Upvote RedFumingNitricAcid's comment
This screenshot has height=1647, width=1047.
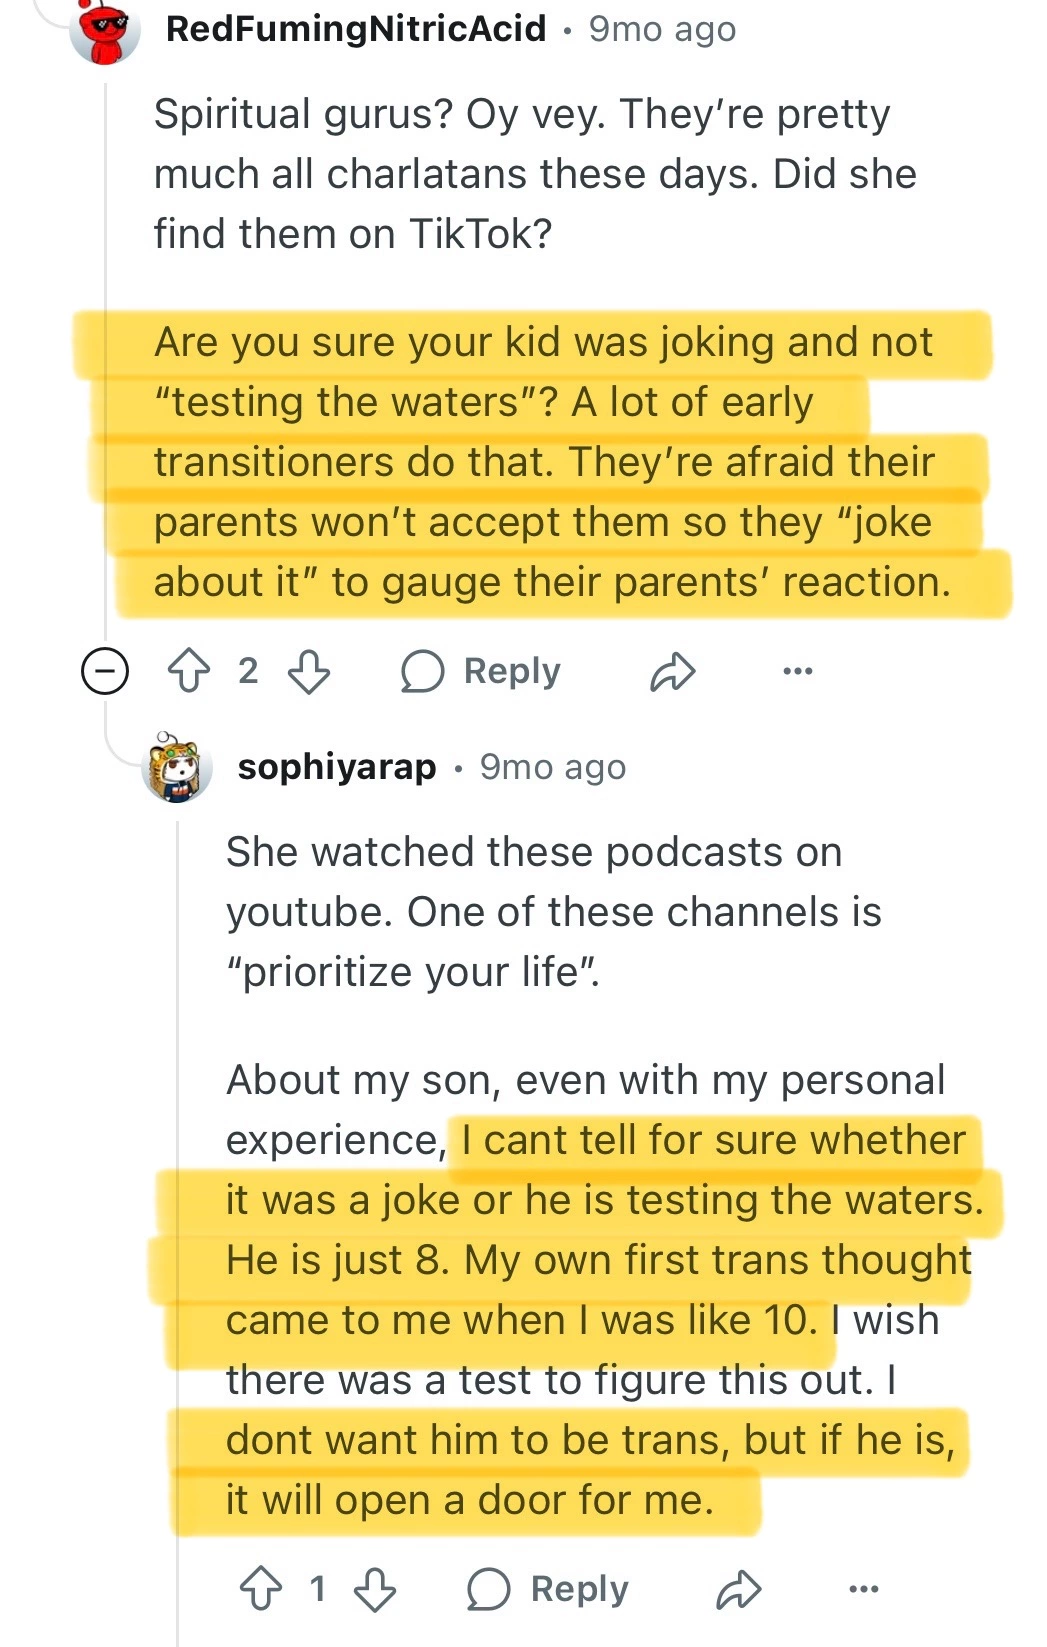point(189,671)
